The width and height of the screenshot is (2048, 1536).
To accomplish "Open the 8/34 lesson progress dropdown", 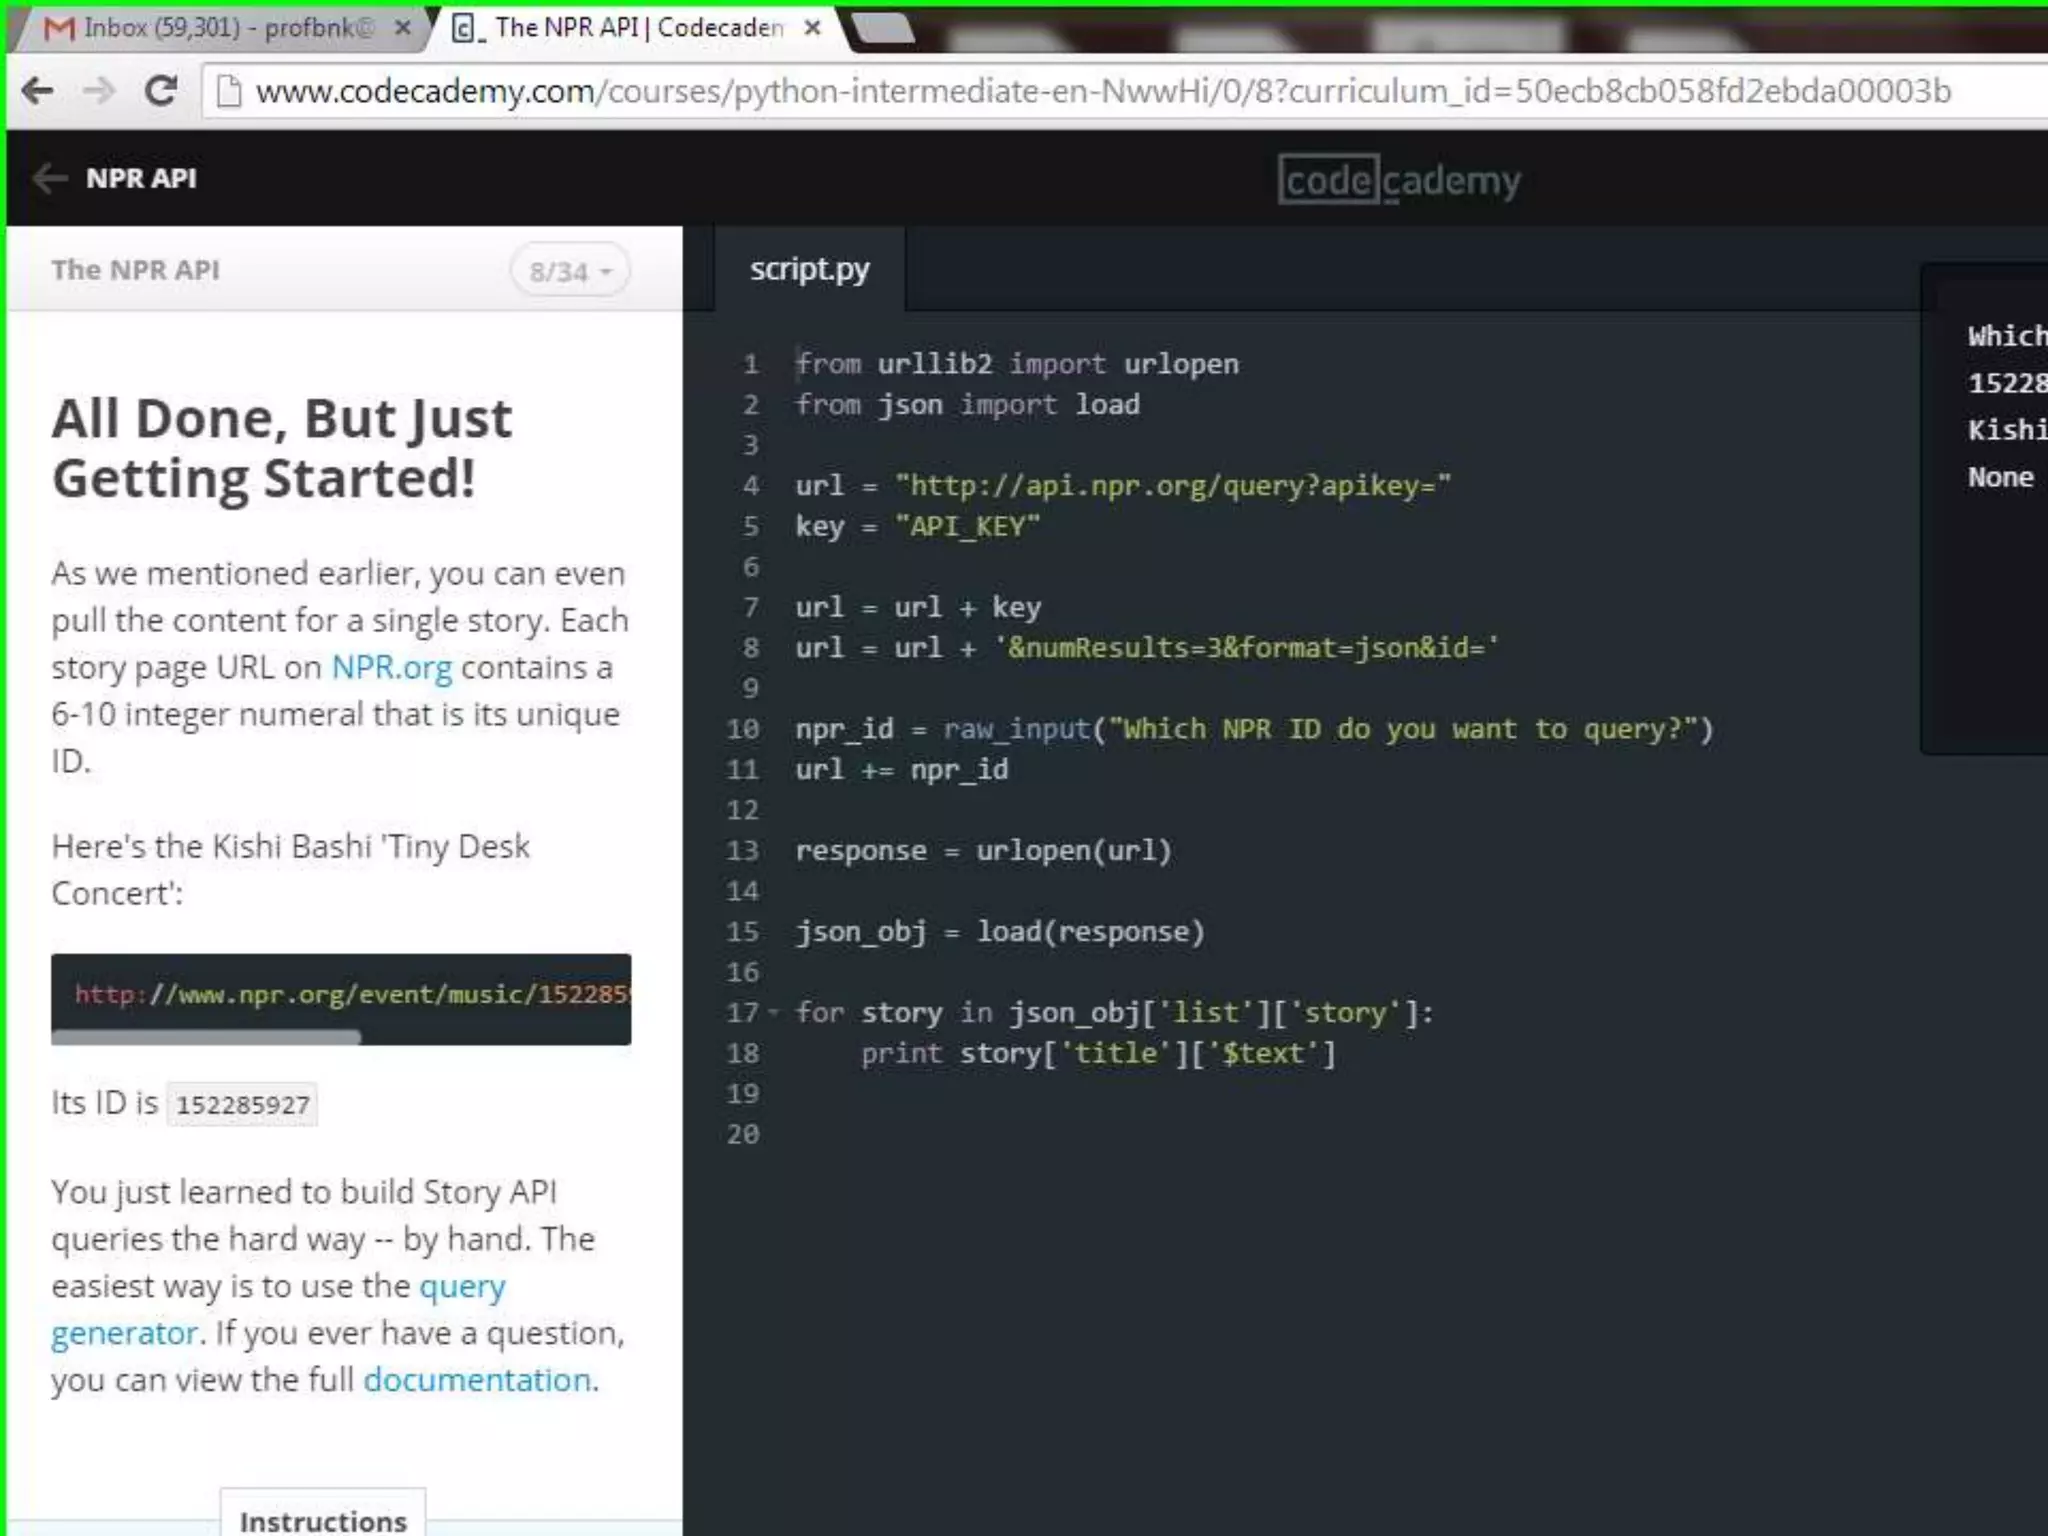I will [570, 271].
